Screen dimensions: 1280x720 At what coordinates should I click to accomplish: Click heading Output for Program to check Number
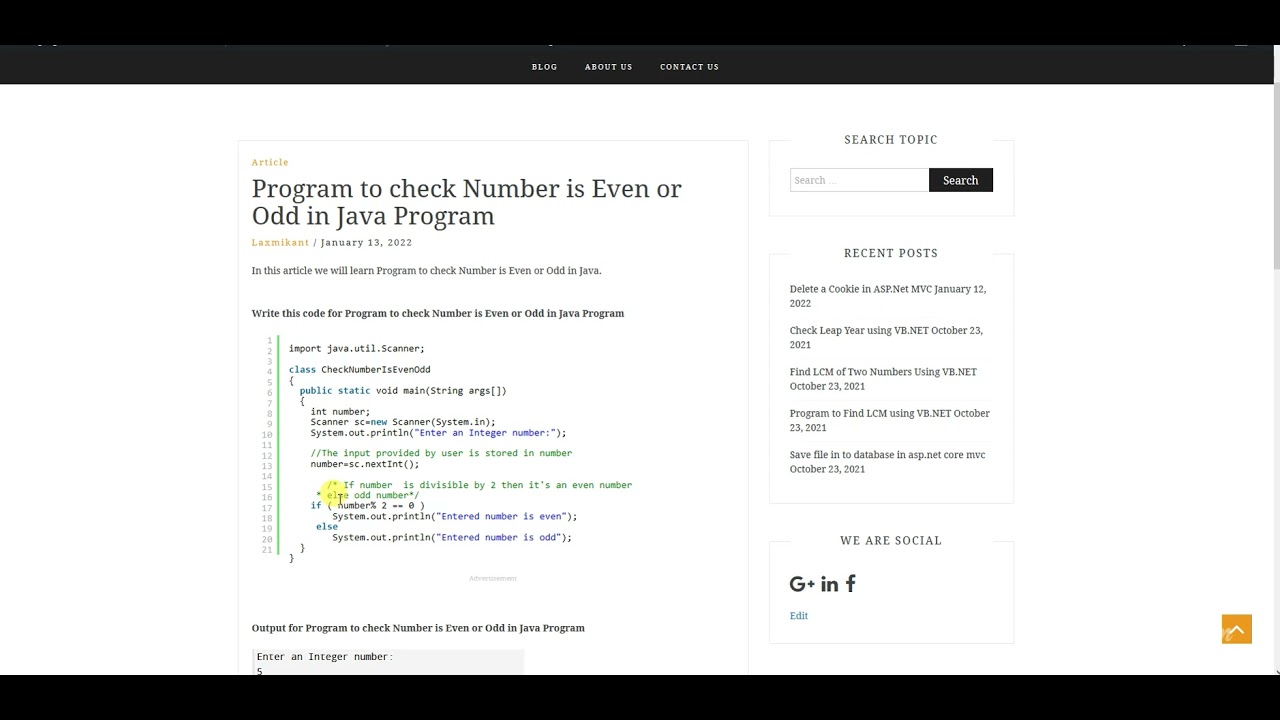tap(418, 628)
